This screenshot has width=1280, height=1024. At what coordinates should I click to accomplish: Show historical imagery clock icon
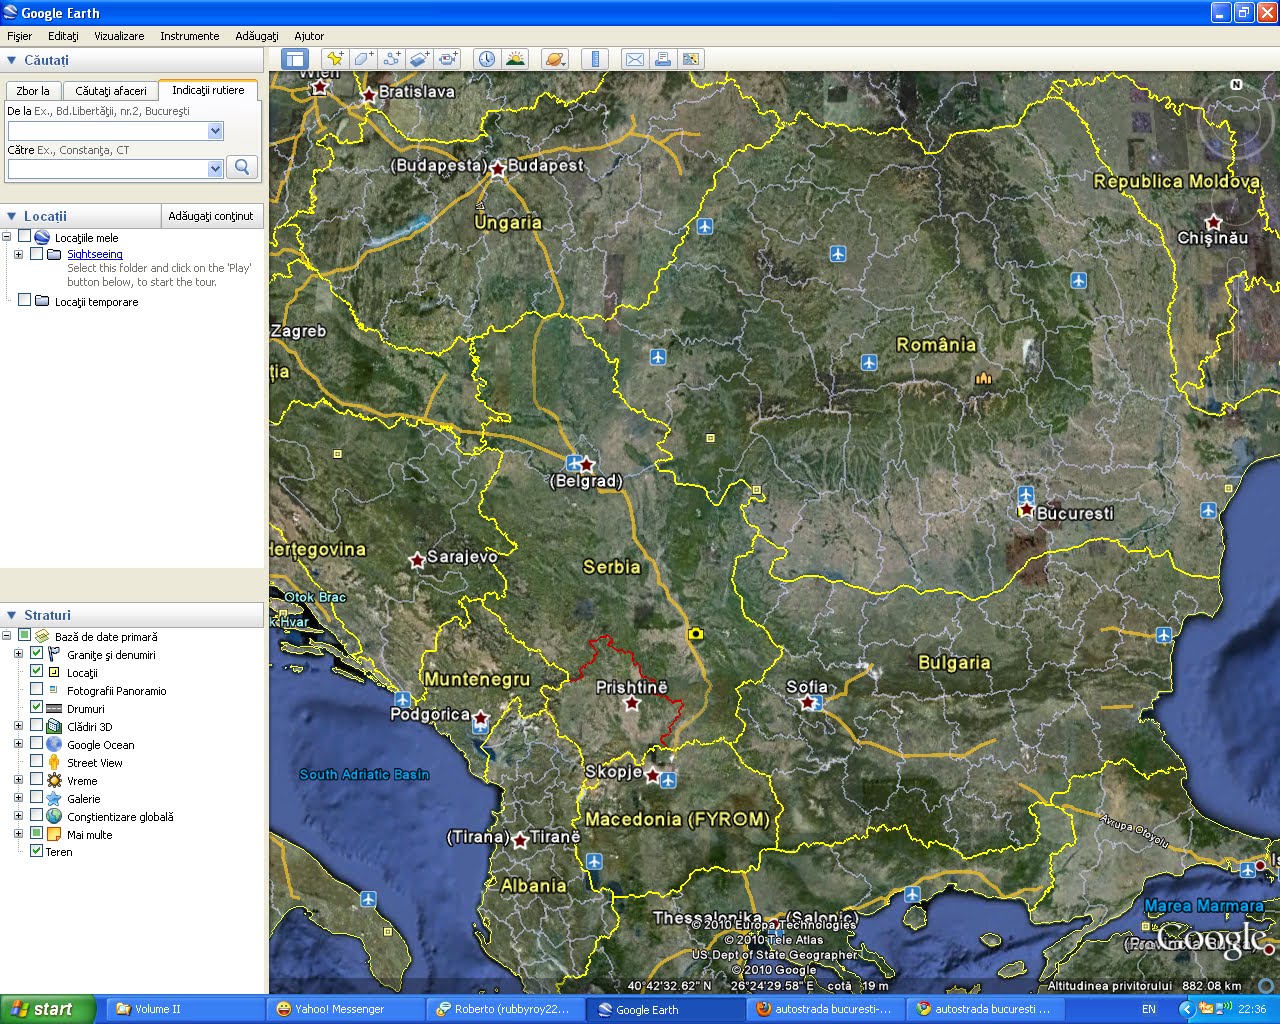click(486, 59)
